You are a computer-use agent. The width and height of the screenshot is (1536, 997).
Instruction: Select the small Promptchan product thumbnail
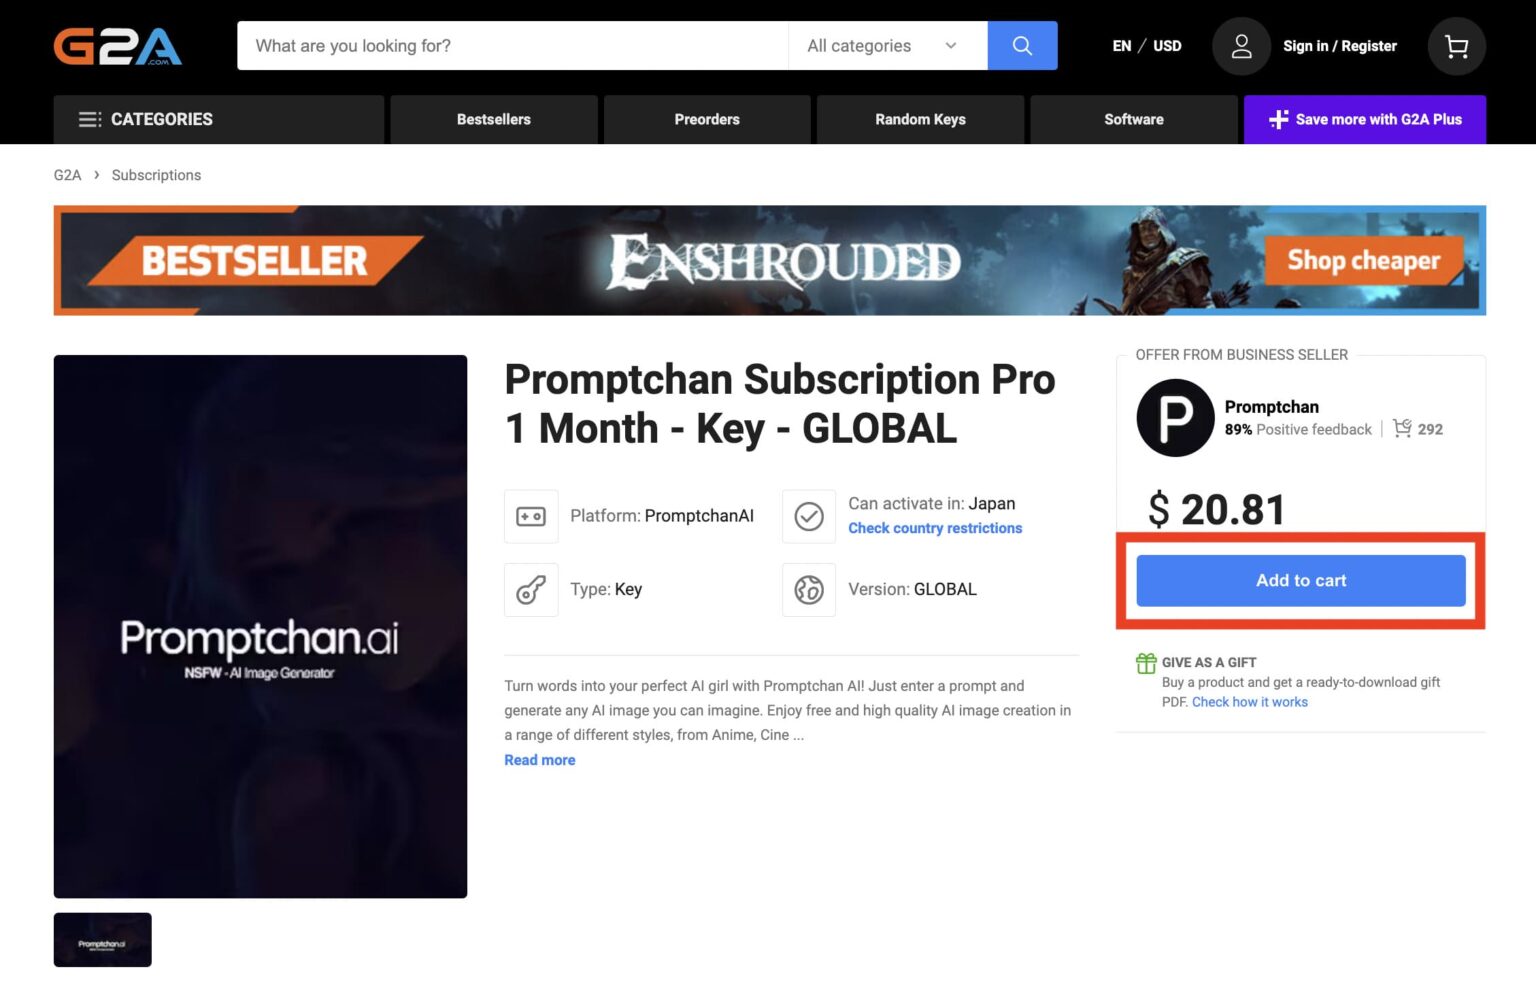pyautogui.click(x=102, y=940)
